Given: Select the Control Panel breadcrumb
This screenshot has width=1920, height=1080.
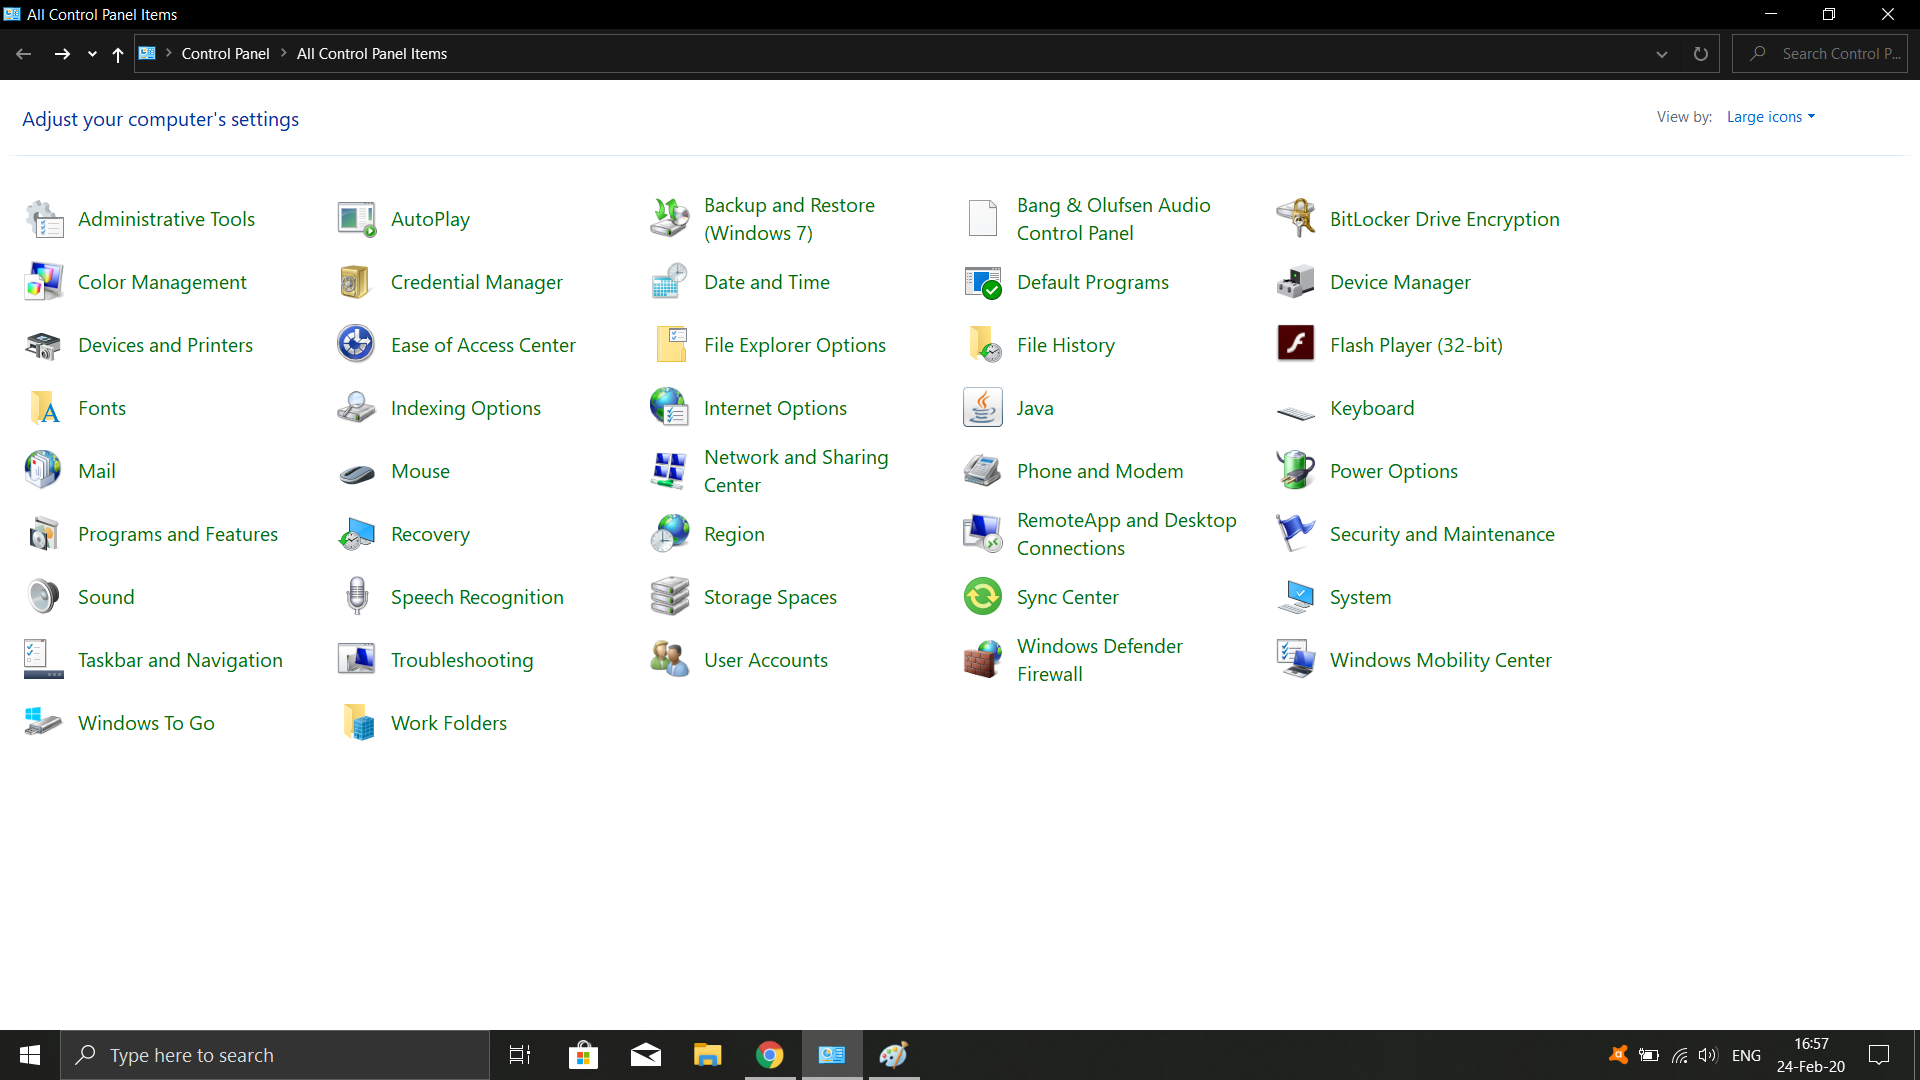Looking at the screenshot, I should point(225,54).
